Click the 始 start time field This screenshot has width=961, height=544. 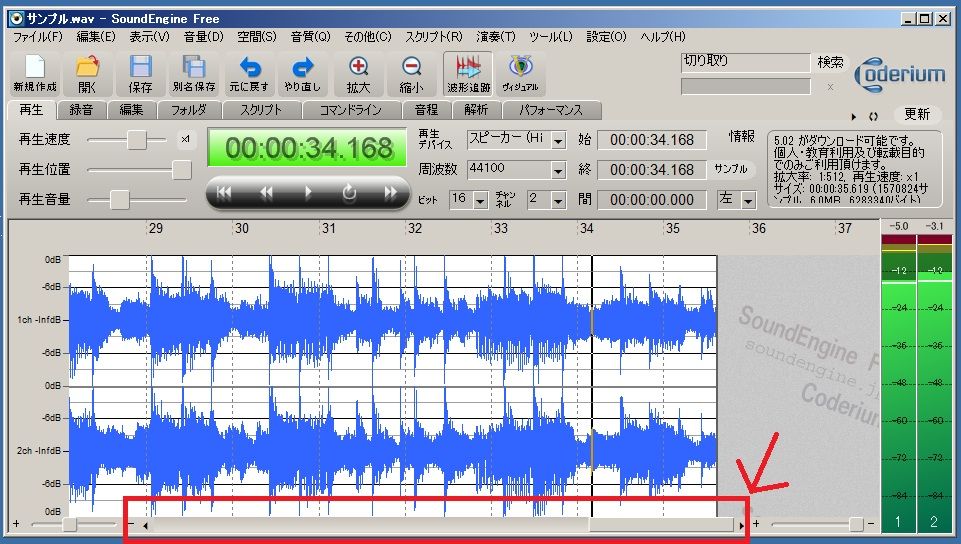[x=652, y=140]
